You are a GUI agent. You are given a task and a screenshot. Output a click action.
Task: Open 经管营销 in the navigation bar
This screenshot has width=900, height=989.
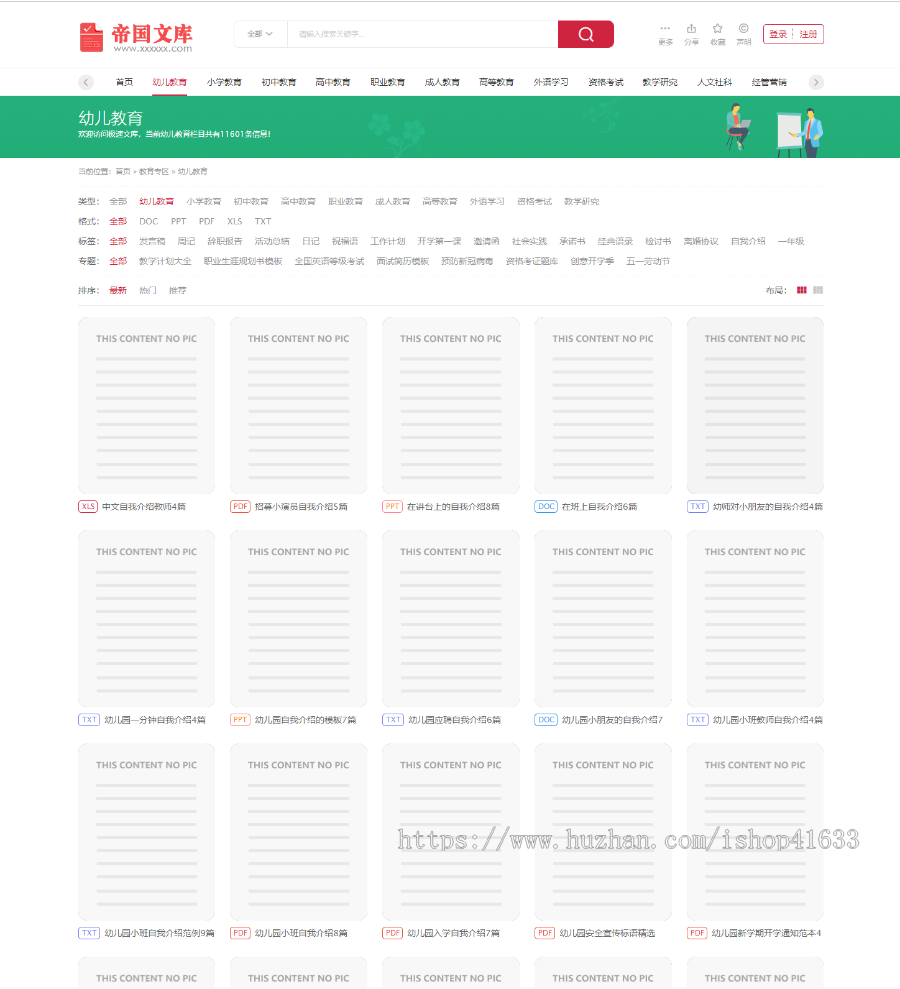pyautogui.click(x=769, y=82)
